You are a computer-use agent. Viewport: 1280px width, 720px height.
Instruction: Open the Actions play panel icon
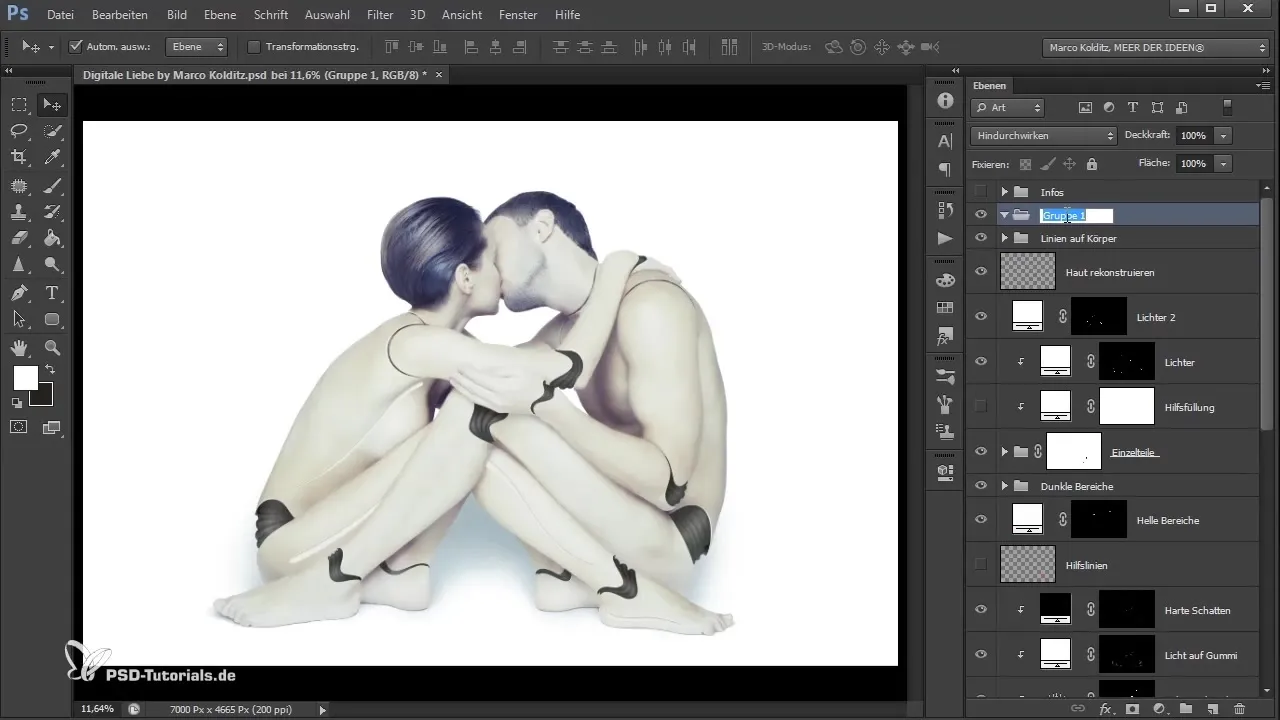click(945, 238)
